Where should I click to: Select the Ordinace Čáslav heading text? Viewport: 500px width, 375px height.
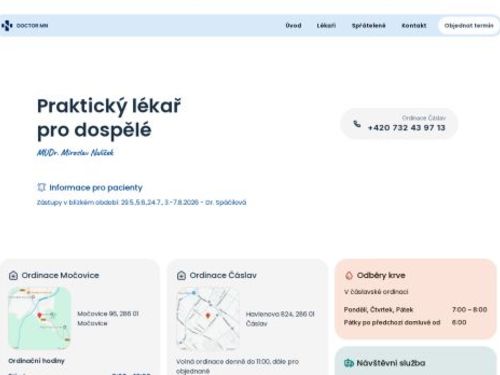[x=223, y=275]
